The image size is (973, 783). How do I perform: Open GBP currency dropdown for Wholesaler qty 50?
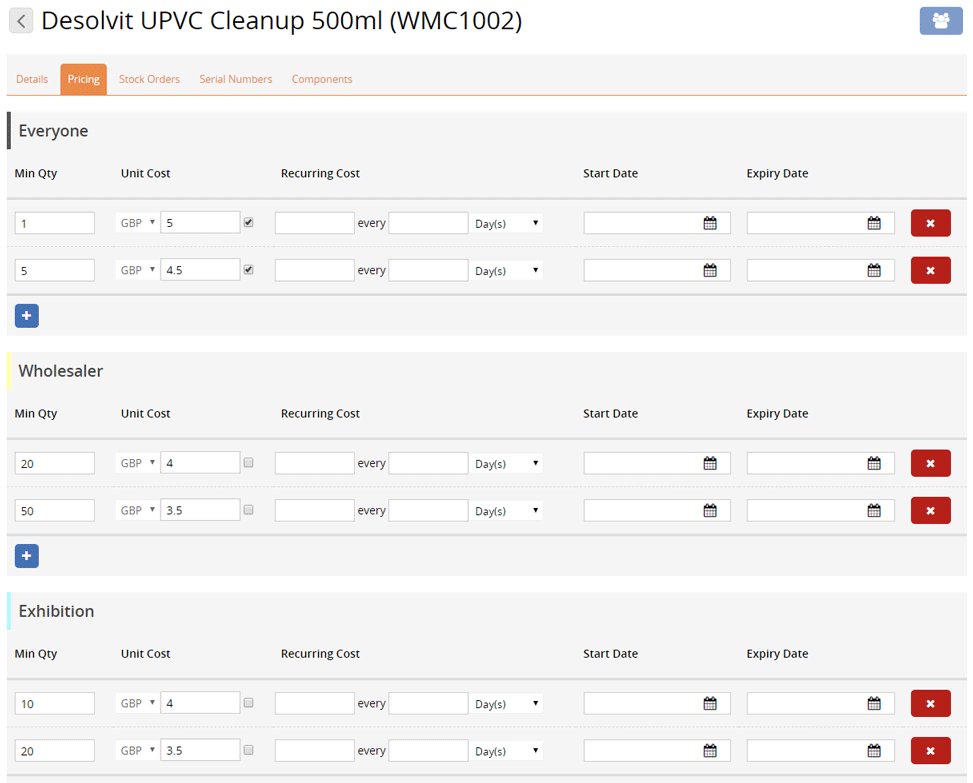[137, 510]
